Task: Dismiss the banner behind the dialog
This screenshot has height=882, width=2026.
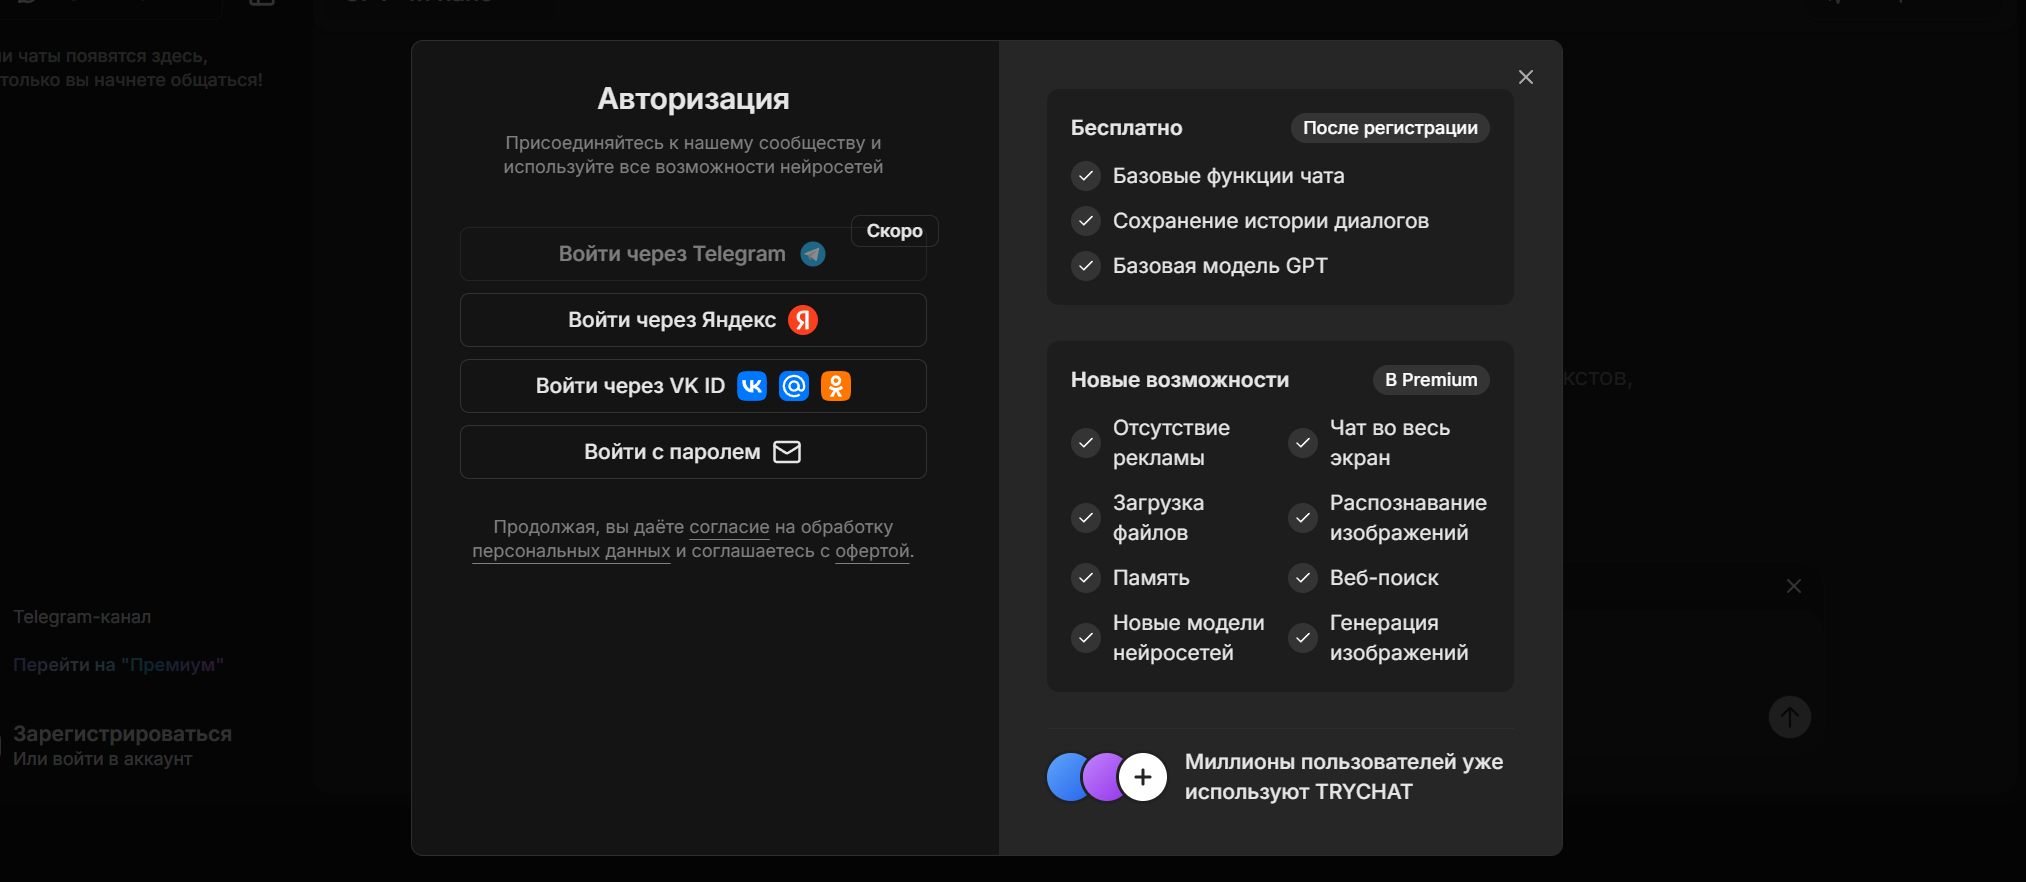Action: (x=1793, y=586)
